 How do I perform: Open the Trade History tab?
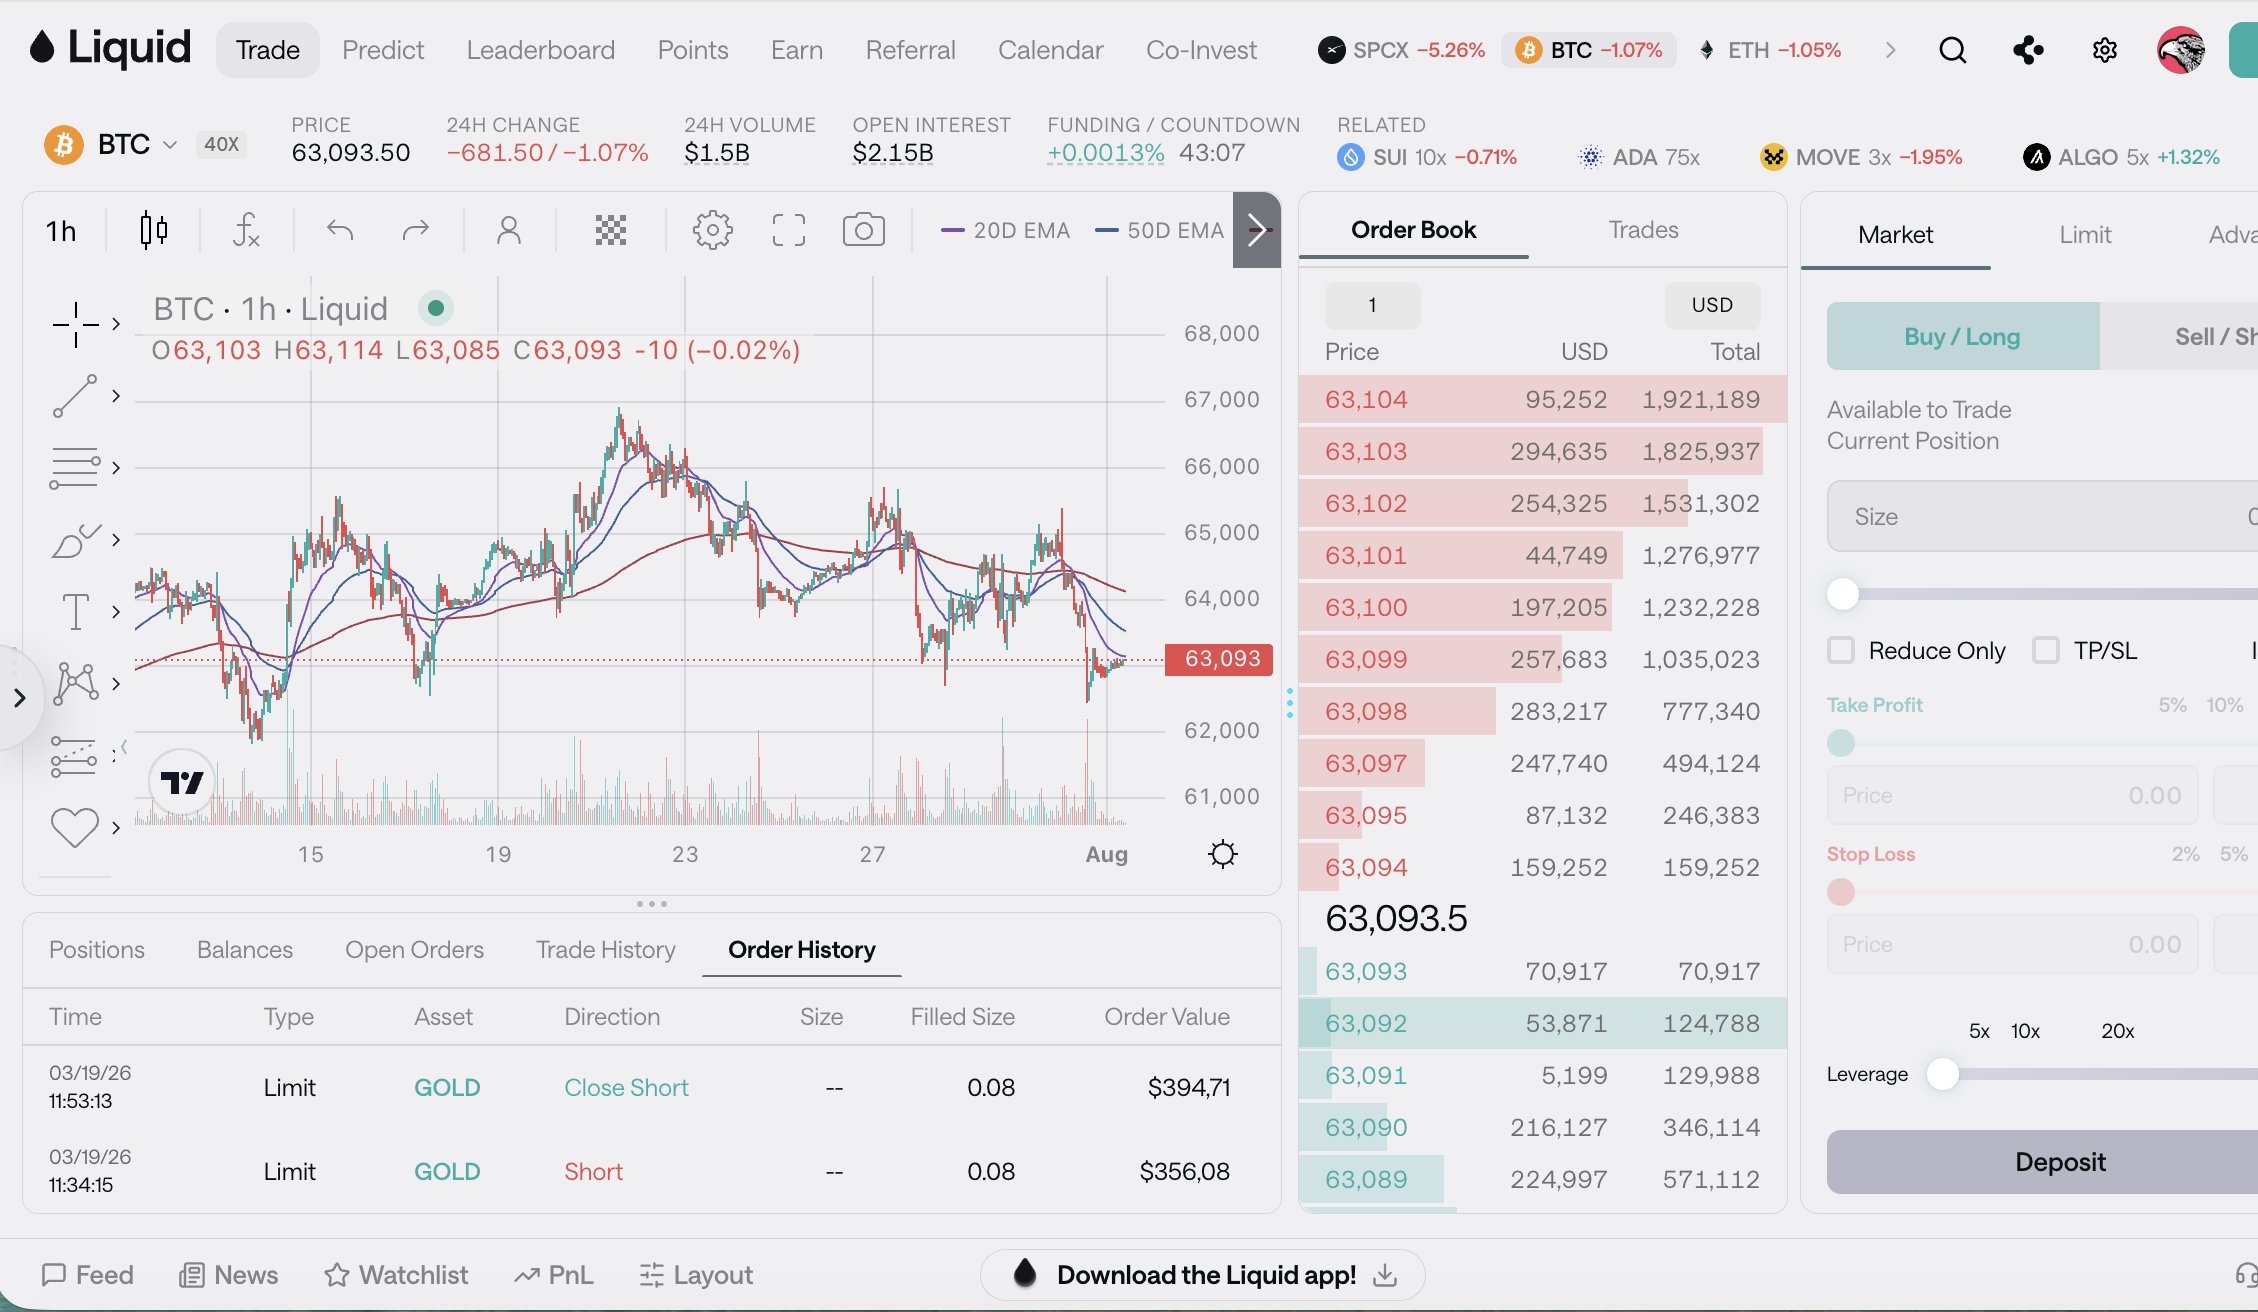pos(606,949)
